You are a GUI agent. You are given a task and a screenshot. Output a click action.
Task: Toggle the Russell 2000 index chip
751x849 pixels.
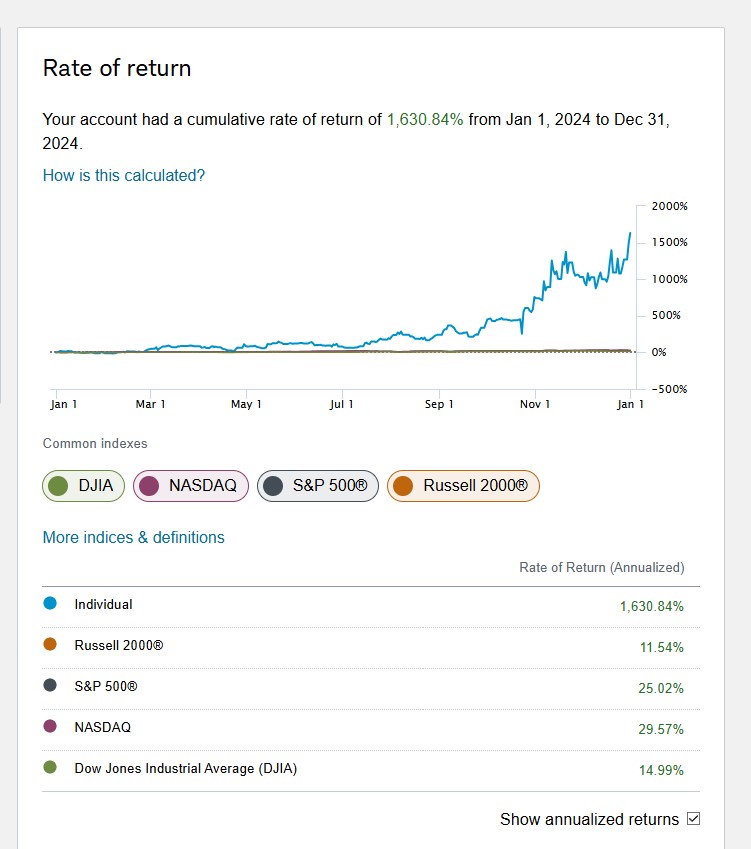click(x=463, y=486)
